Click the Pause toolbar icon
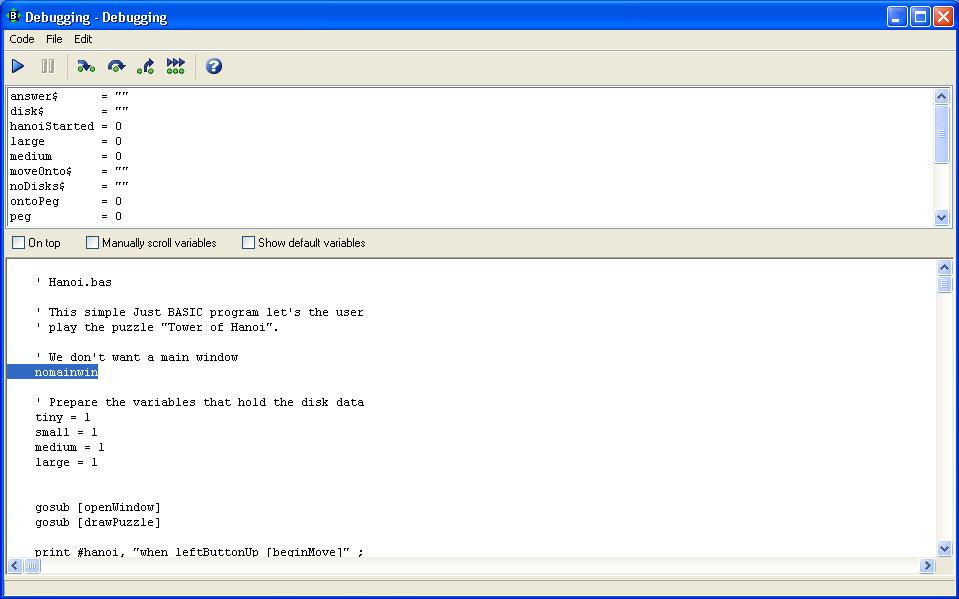 tap(48, 66)
